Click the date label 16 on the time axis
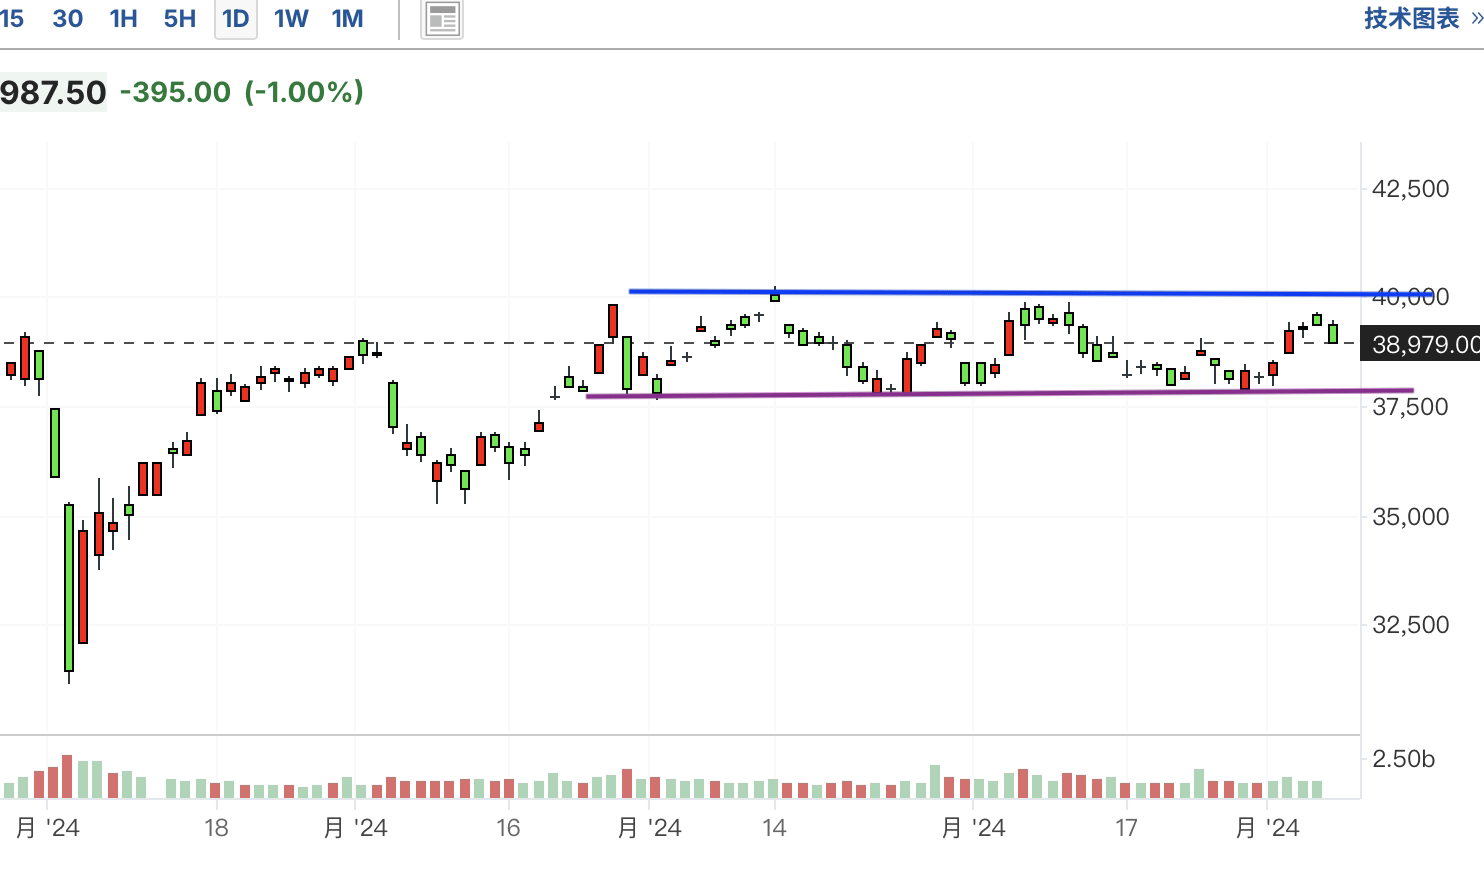This screenshot has height=872, width=1484. pyautogui.click(x=508, y=828)
